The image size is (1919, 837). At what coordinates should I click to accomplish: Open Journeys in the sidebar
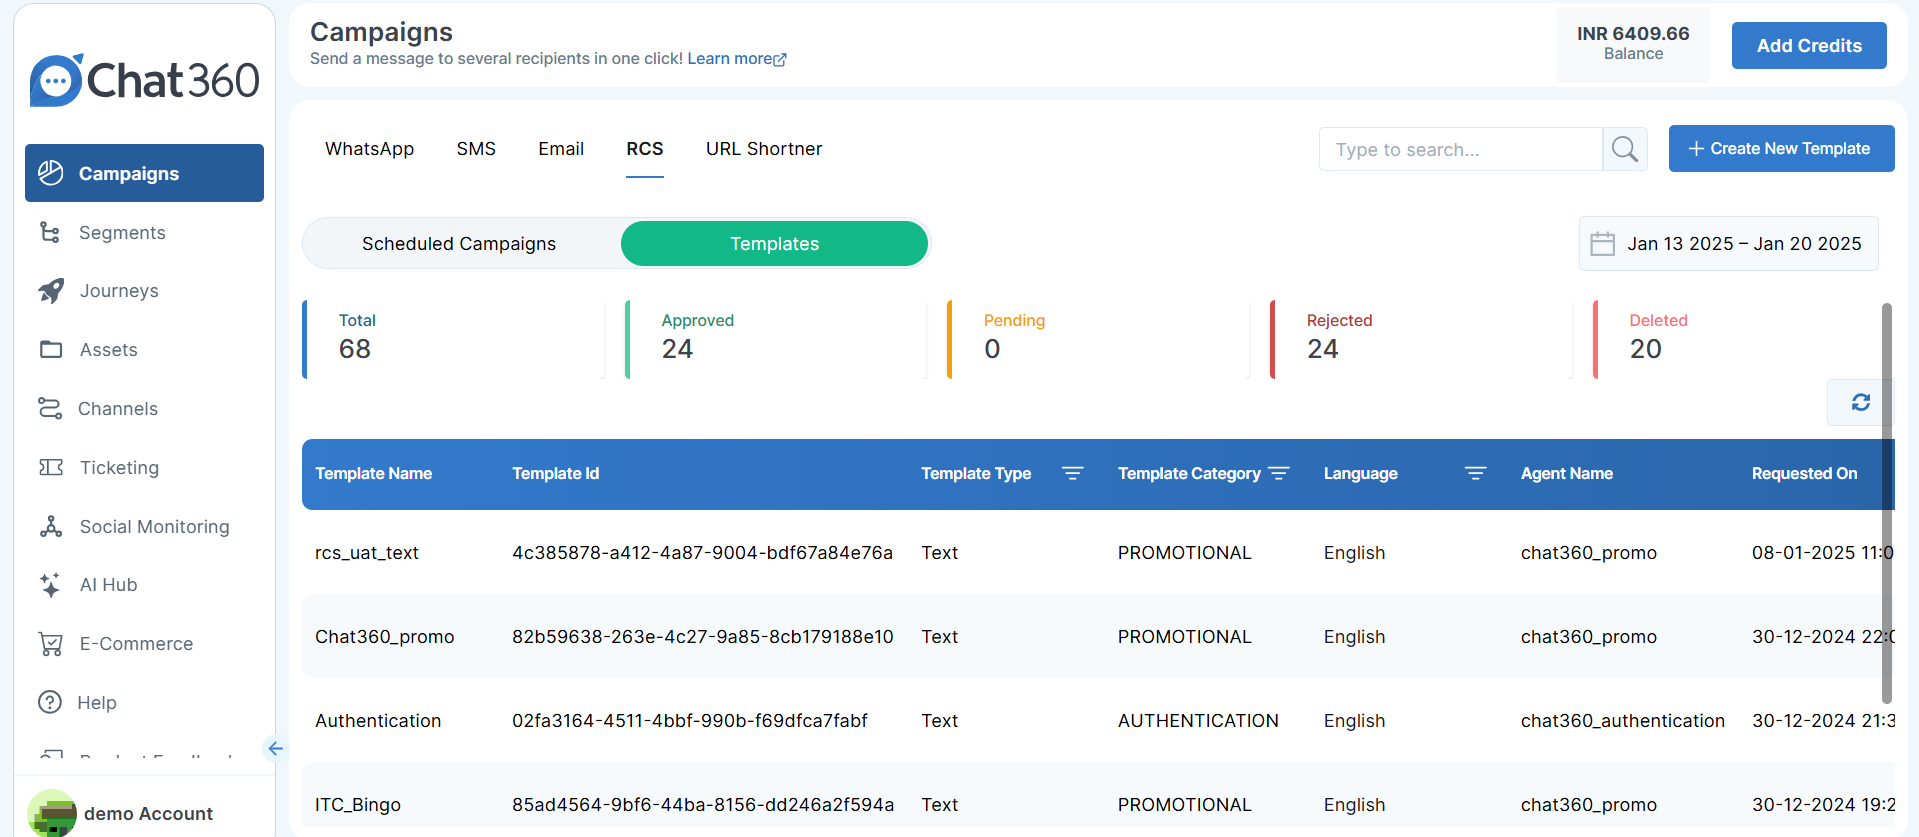point(119,291)
